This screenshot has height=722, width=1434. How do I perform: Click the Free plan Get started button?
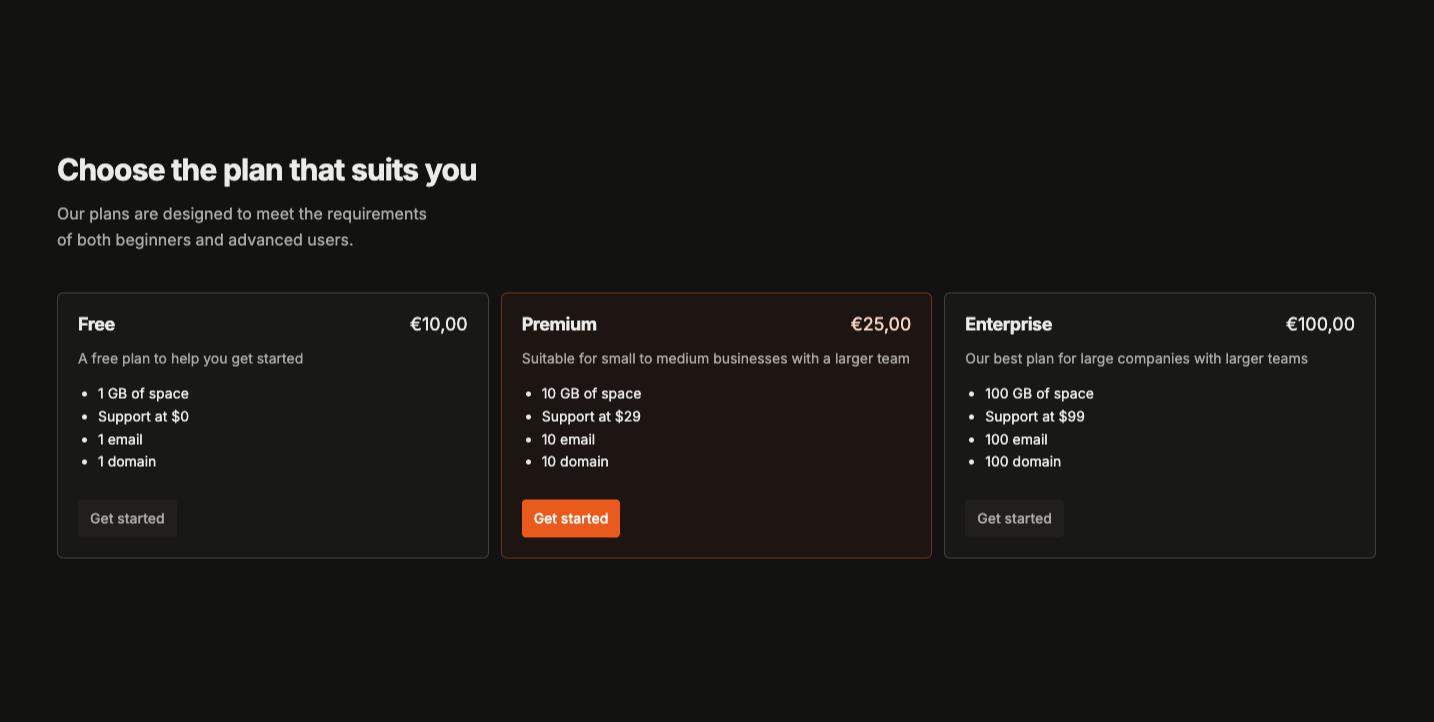(x=127, y=518)
